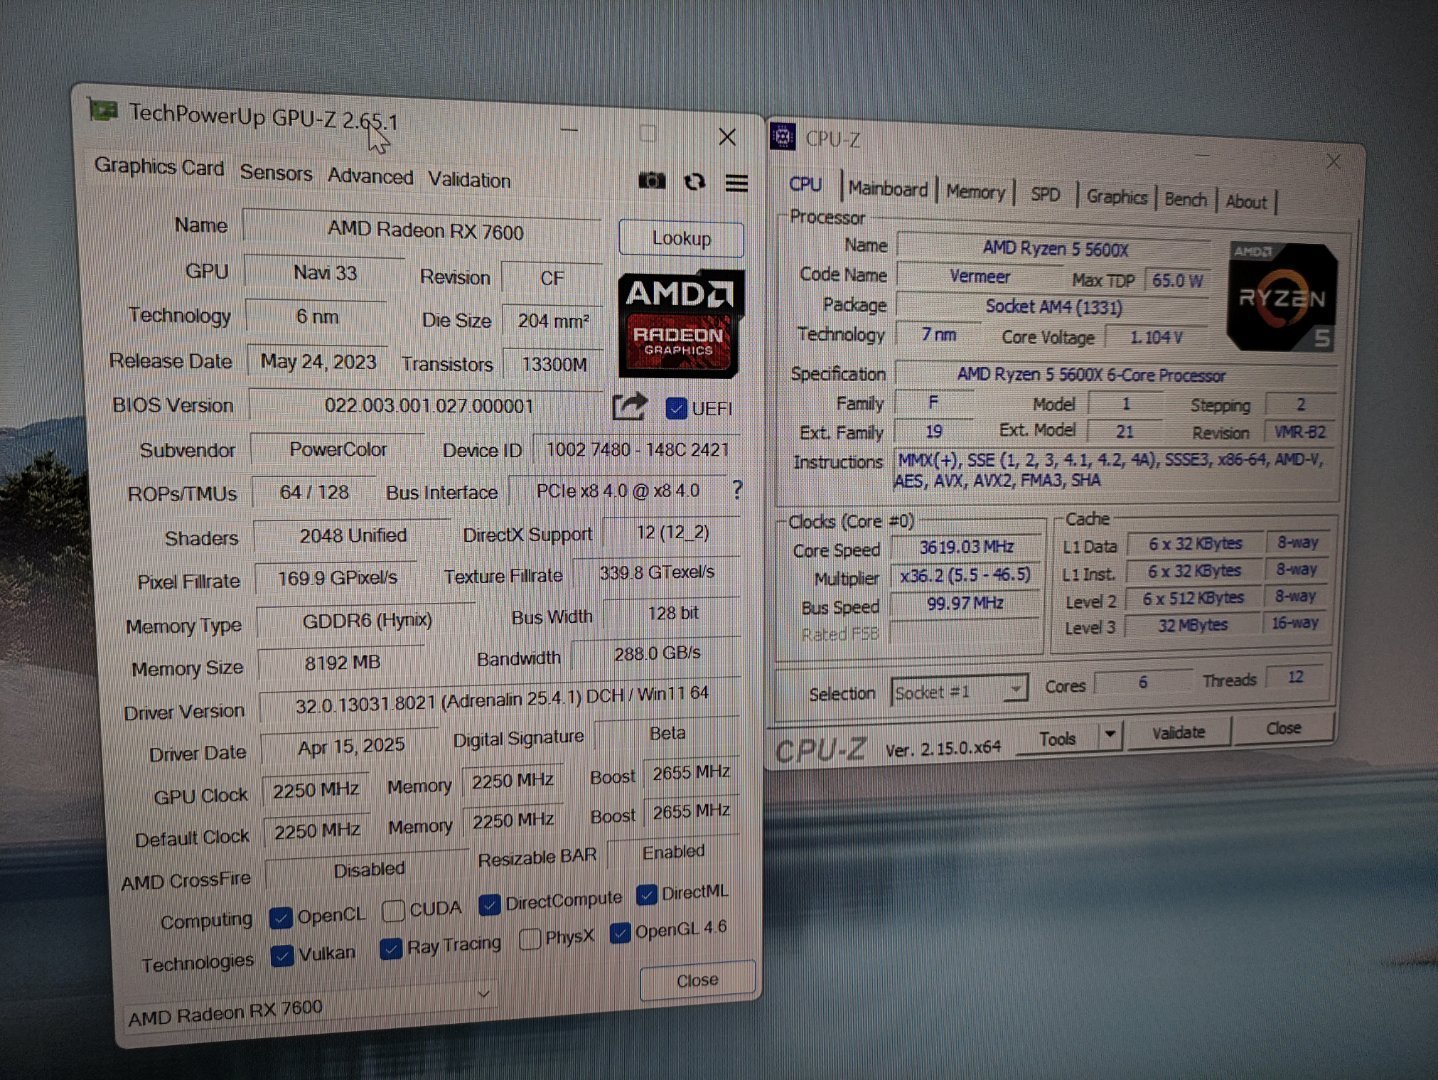
Task: Open the Bench tab in CPU-Z
Action: (1185, 199)
